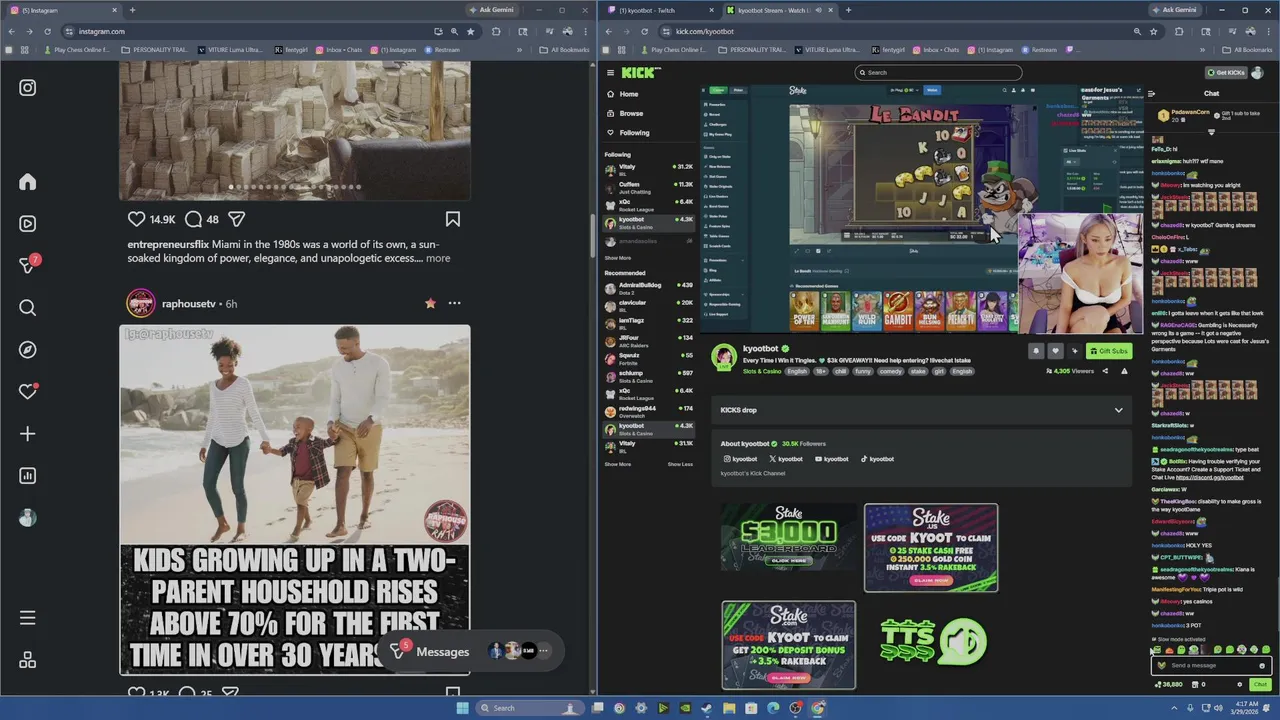This screenshot has height=720, width=1280.
Task: Bookmark instagram.com with the star icon
Action: point(470,31)
